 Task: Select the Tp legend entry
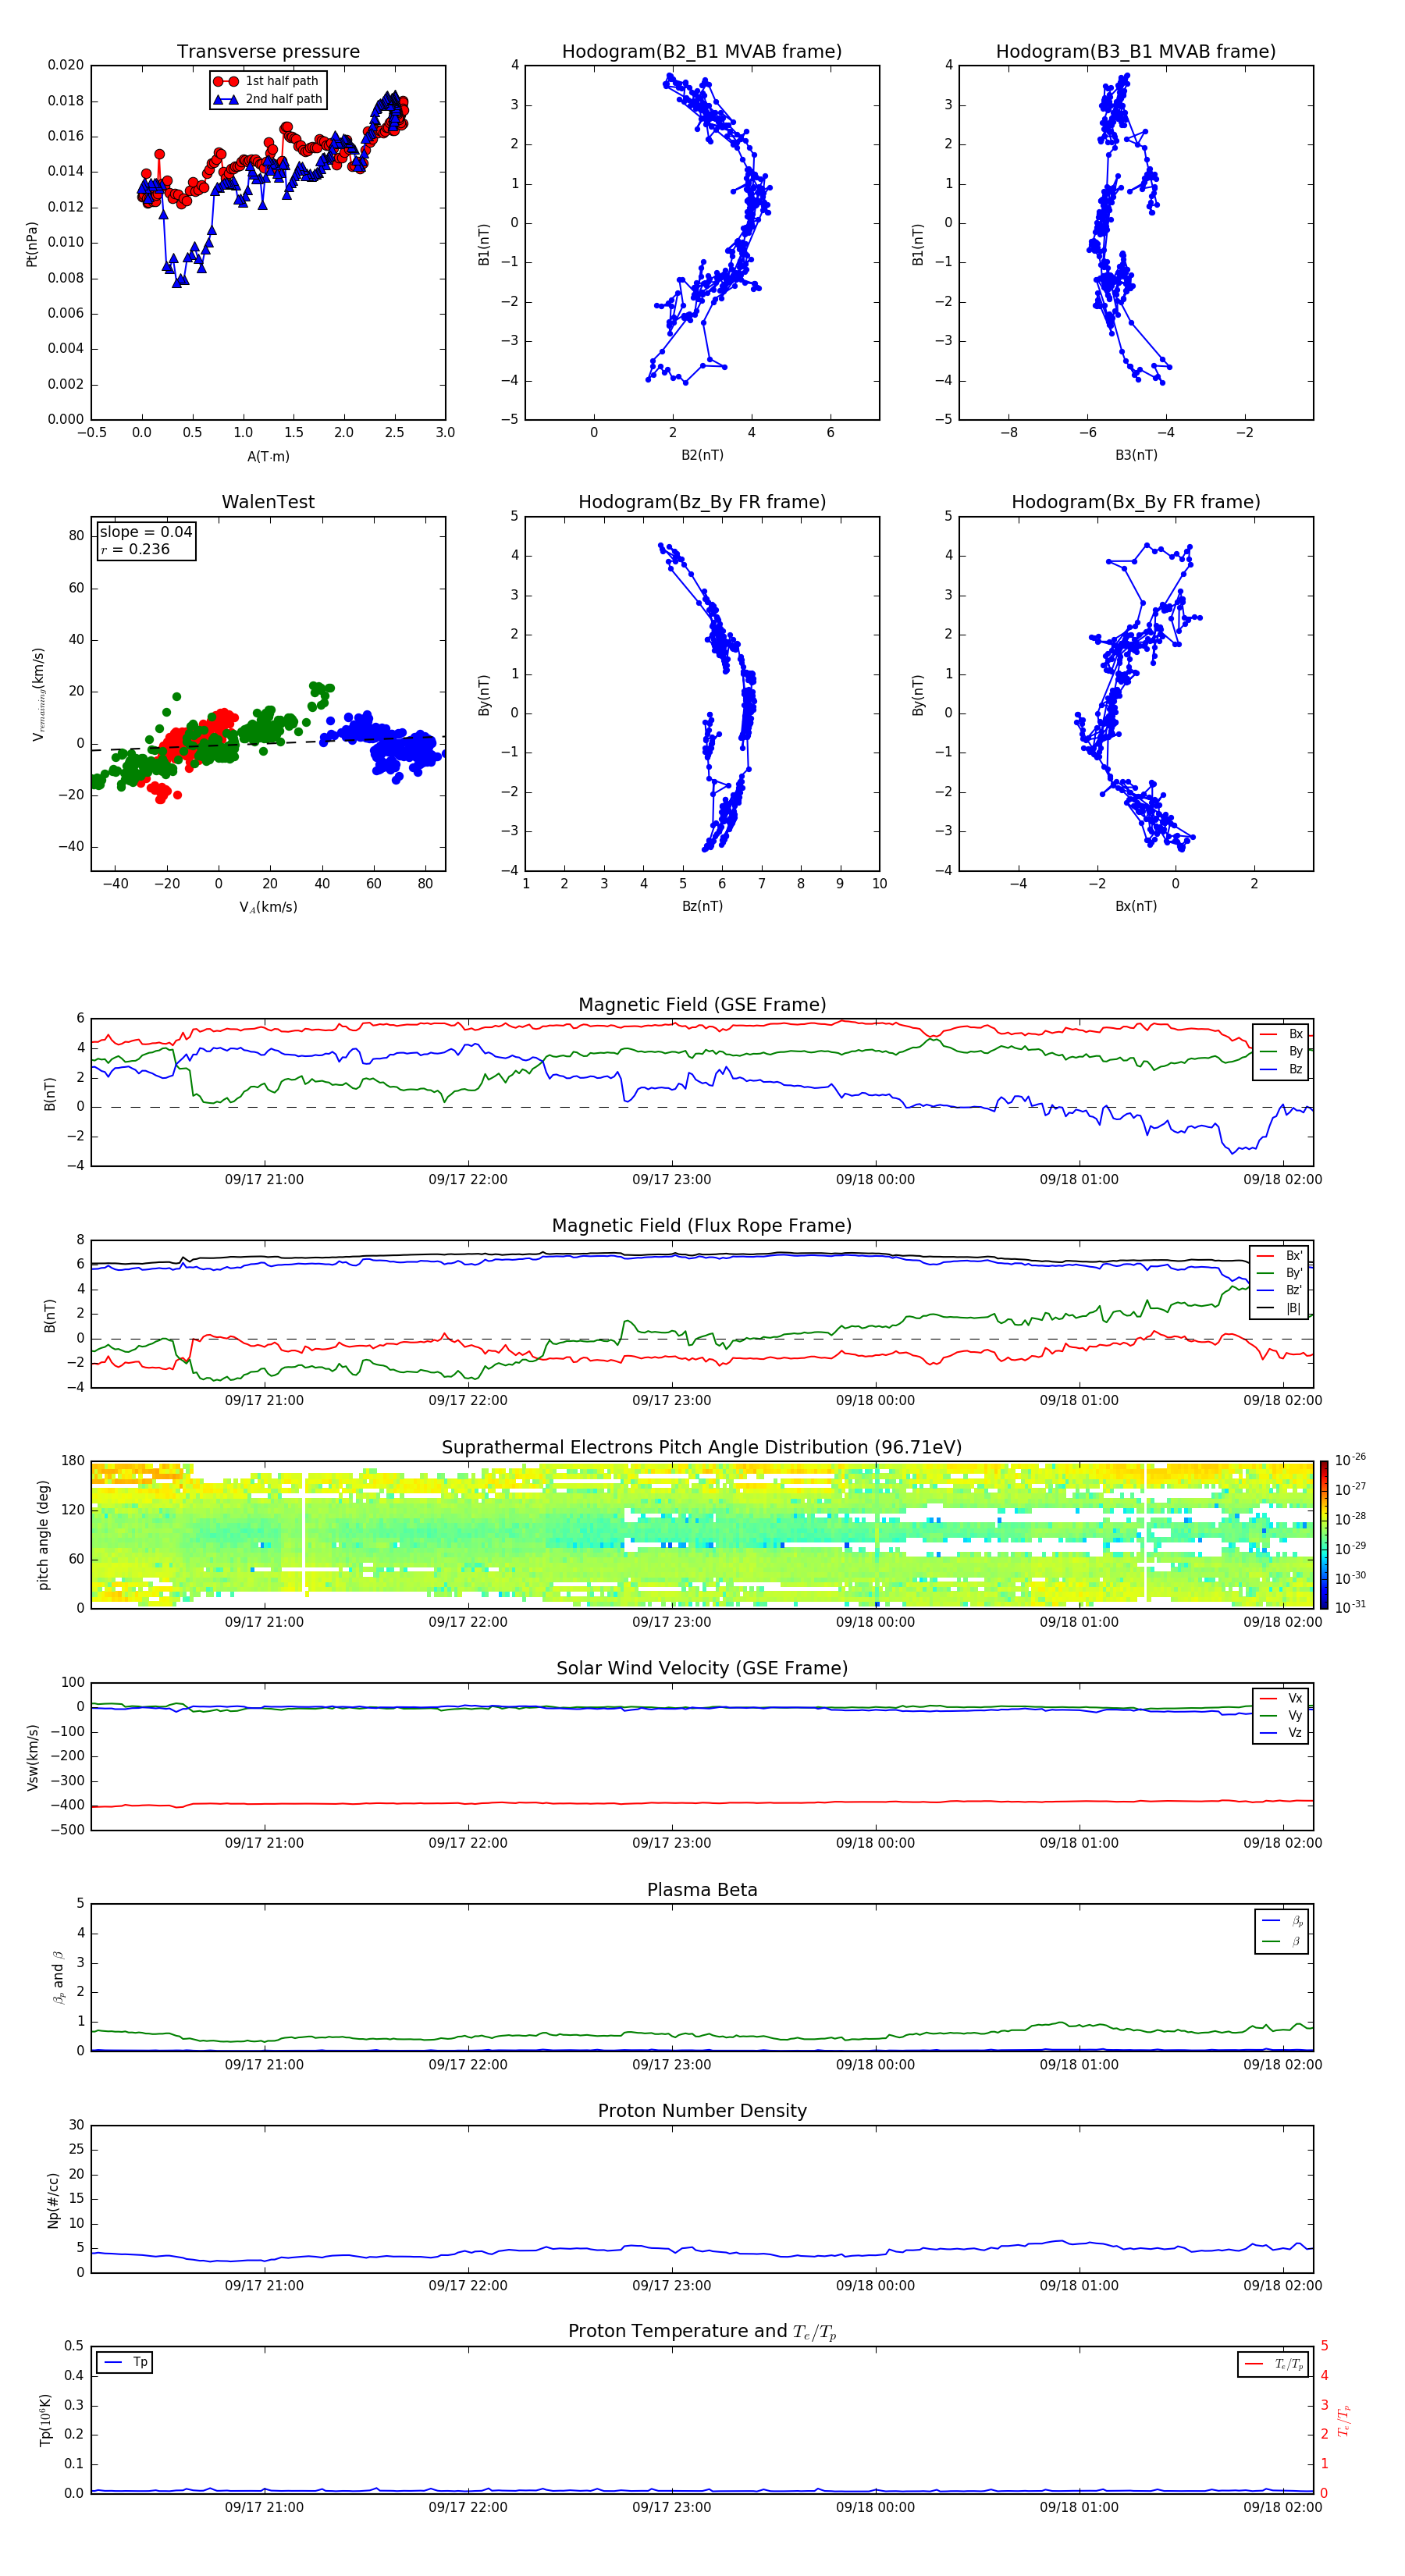click(x=125, y=2362)
